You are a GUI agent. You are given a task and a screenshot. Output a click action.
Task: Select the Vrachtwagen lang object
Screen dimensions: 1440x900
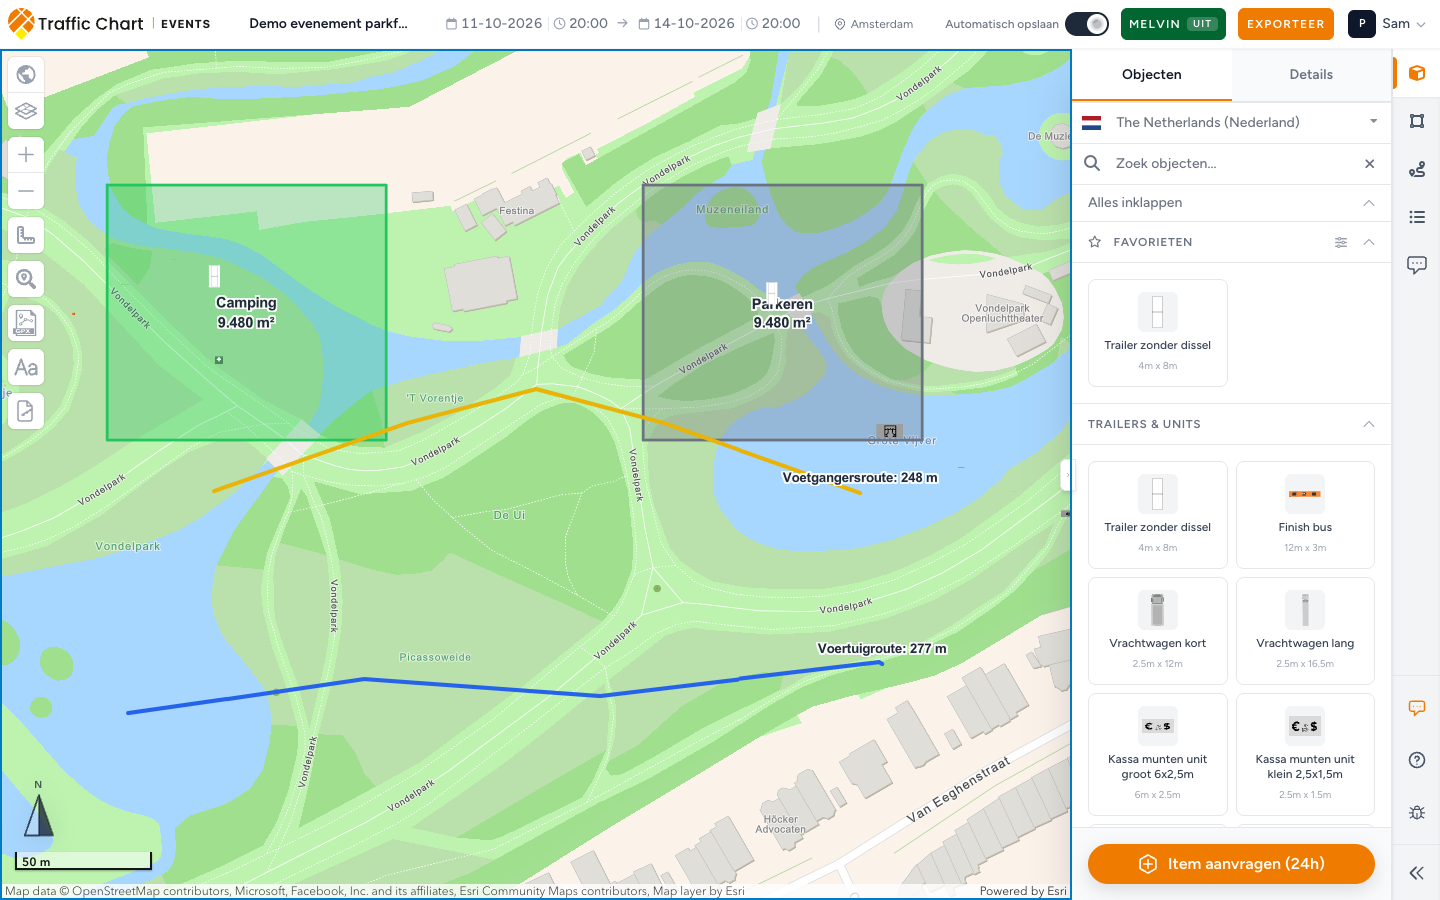1305,631
